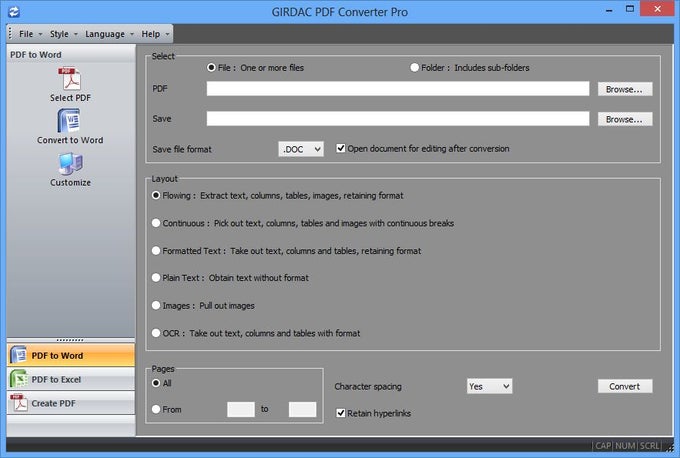The image size is (680, 458).
Task: Select the From page range radio button
Action: (156, 409)
